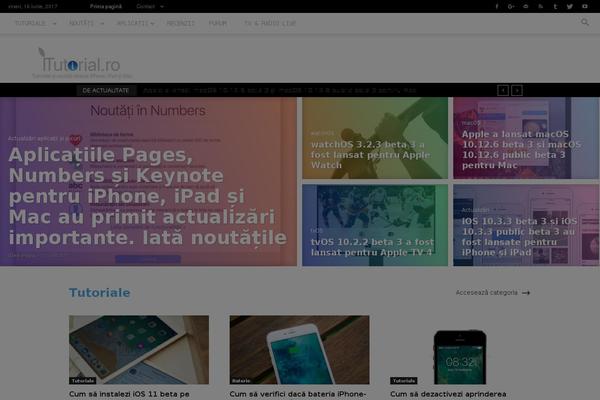This screenshot has width=600, height=400.
Task: Click the De actualitate label
Action: coord(106,91)
